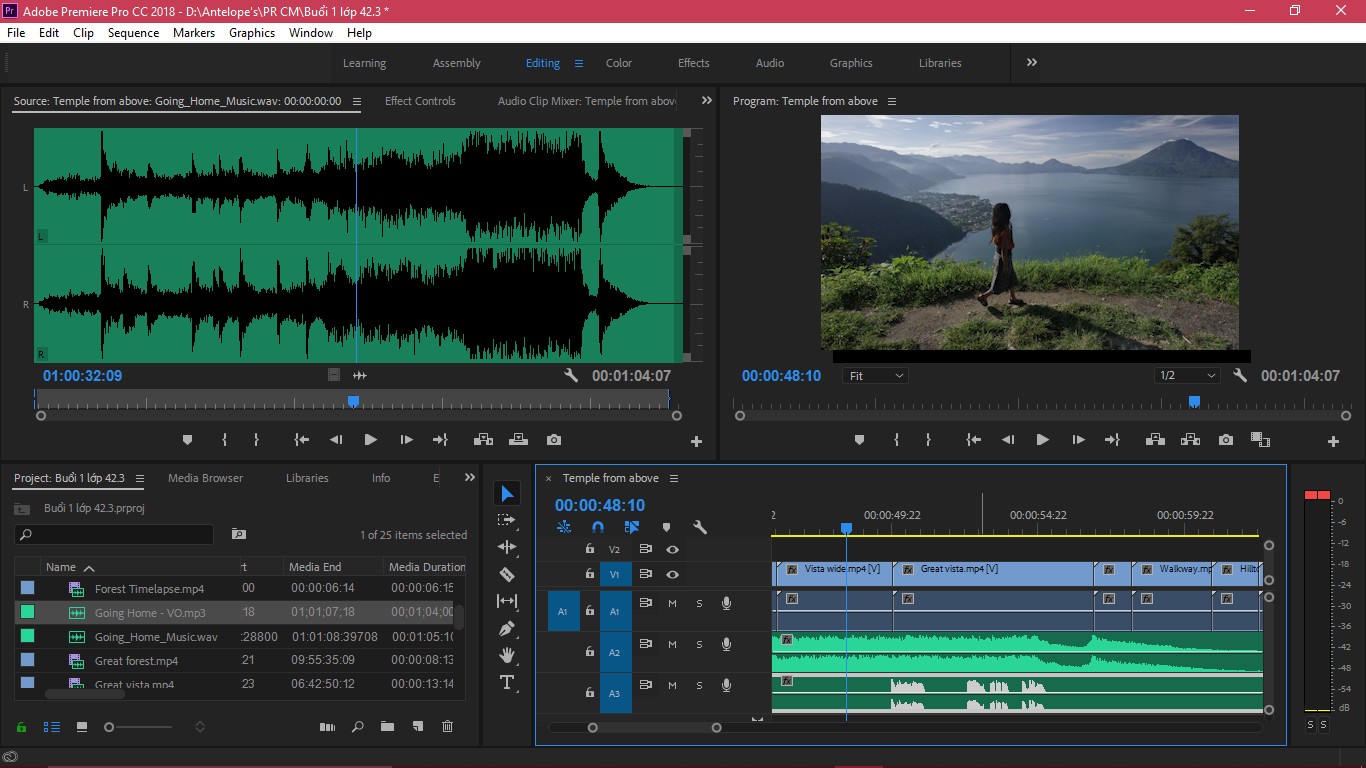The image size is (1366, 768).
Task: Solo track A2
Action: click(x=699, y=644)
